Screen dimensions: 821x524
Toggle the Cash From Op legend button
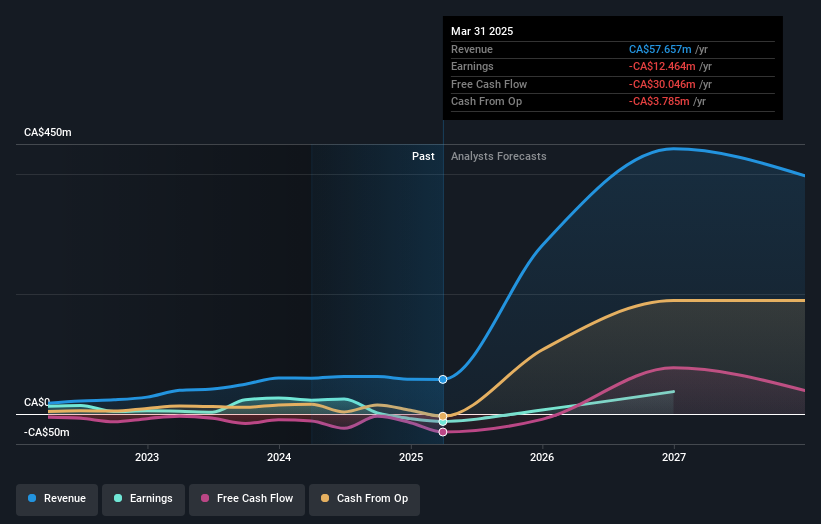[364, 499]
